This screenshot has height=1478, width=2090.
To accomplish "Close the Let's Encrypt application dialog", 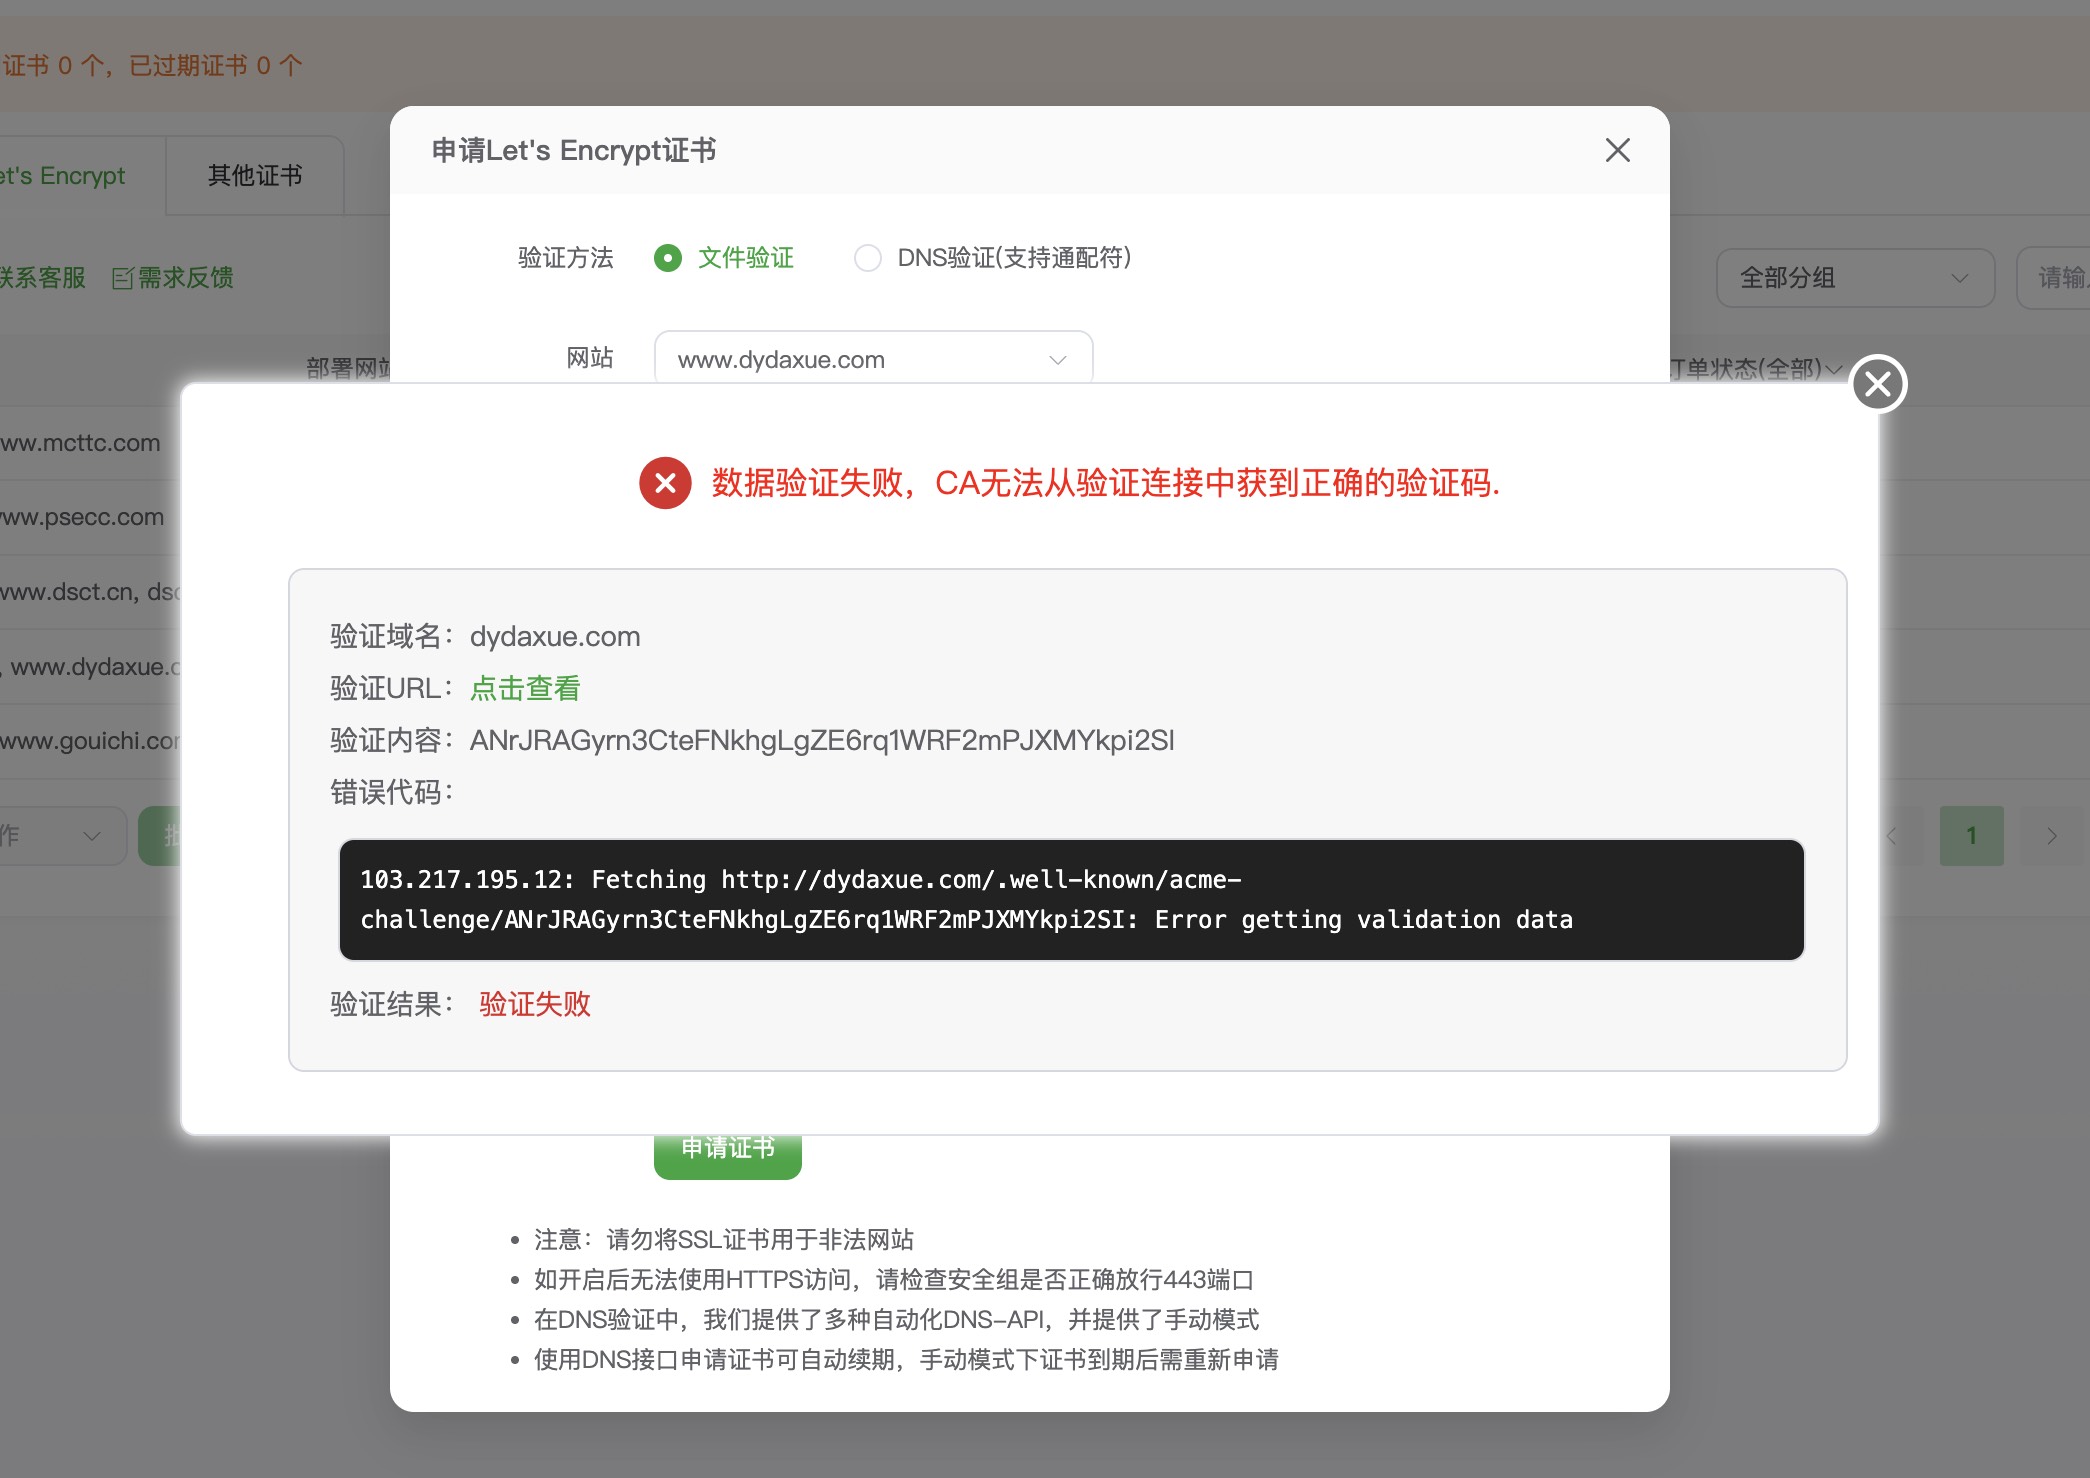I will pyautogui.click(x=1617, y=150).
